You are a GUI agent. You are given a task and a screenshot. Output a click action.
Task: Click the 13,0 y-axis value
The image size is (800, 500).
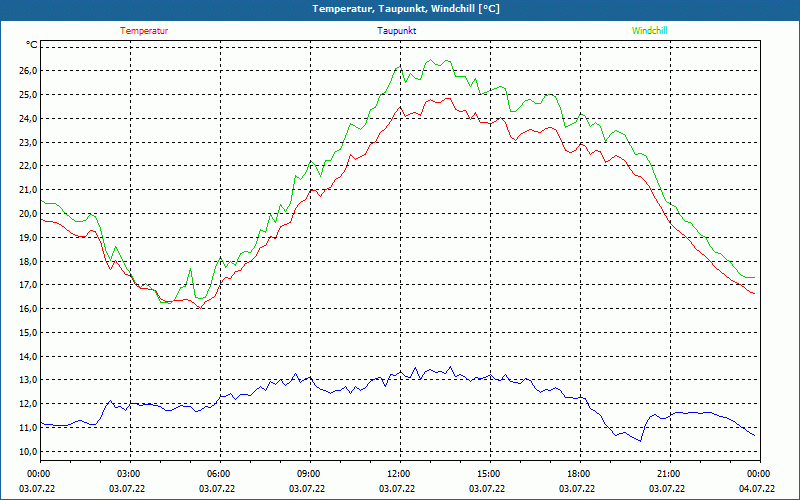click(29, 380)
